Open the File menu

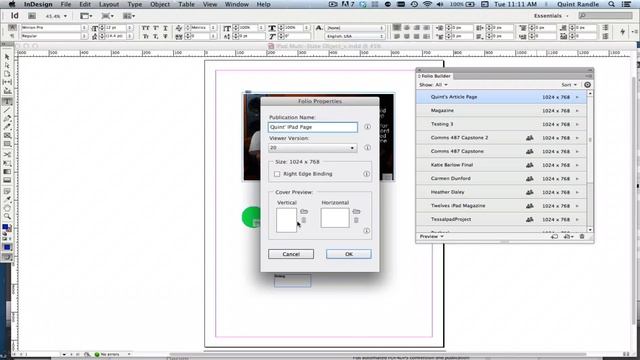(x=66, y=4)
